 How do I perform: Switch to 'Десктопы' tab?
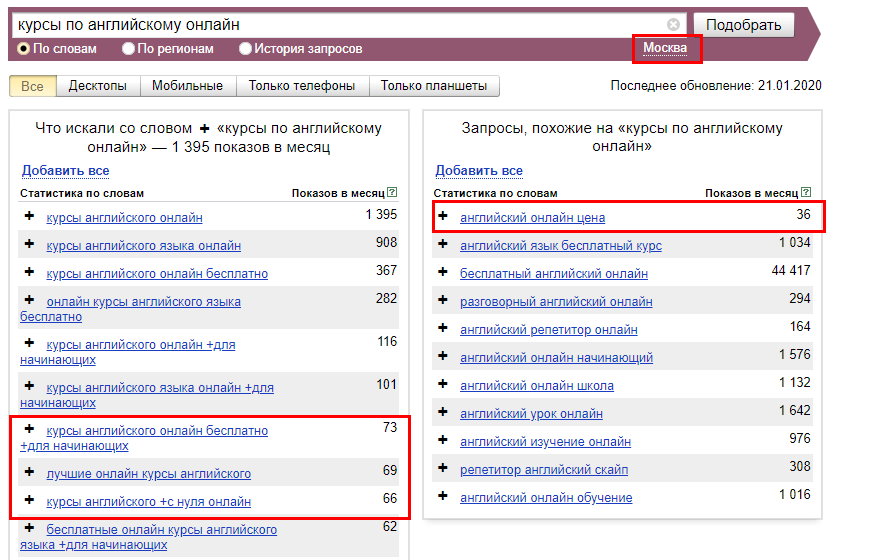(98, 86)
